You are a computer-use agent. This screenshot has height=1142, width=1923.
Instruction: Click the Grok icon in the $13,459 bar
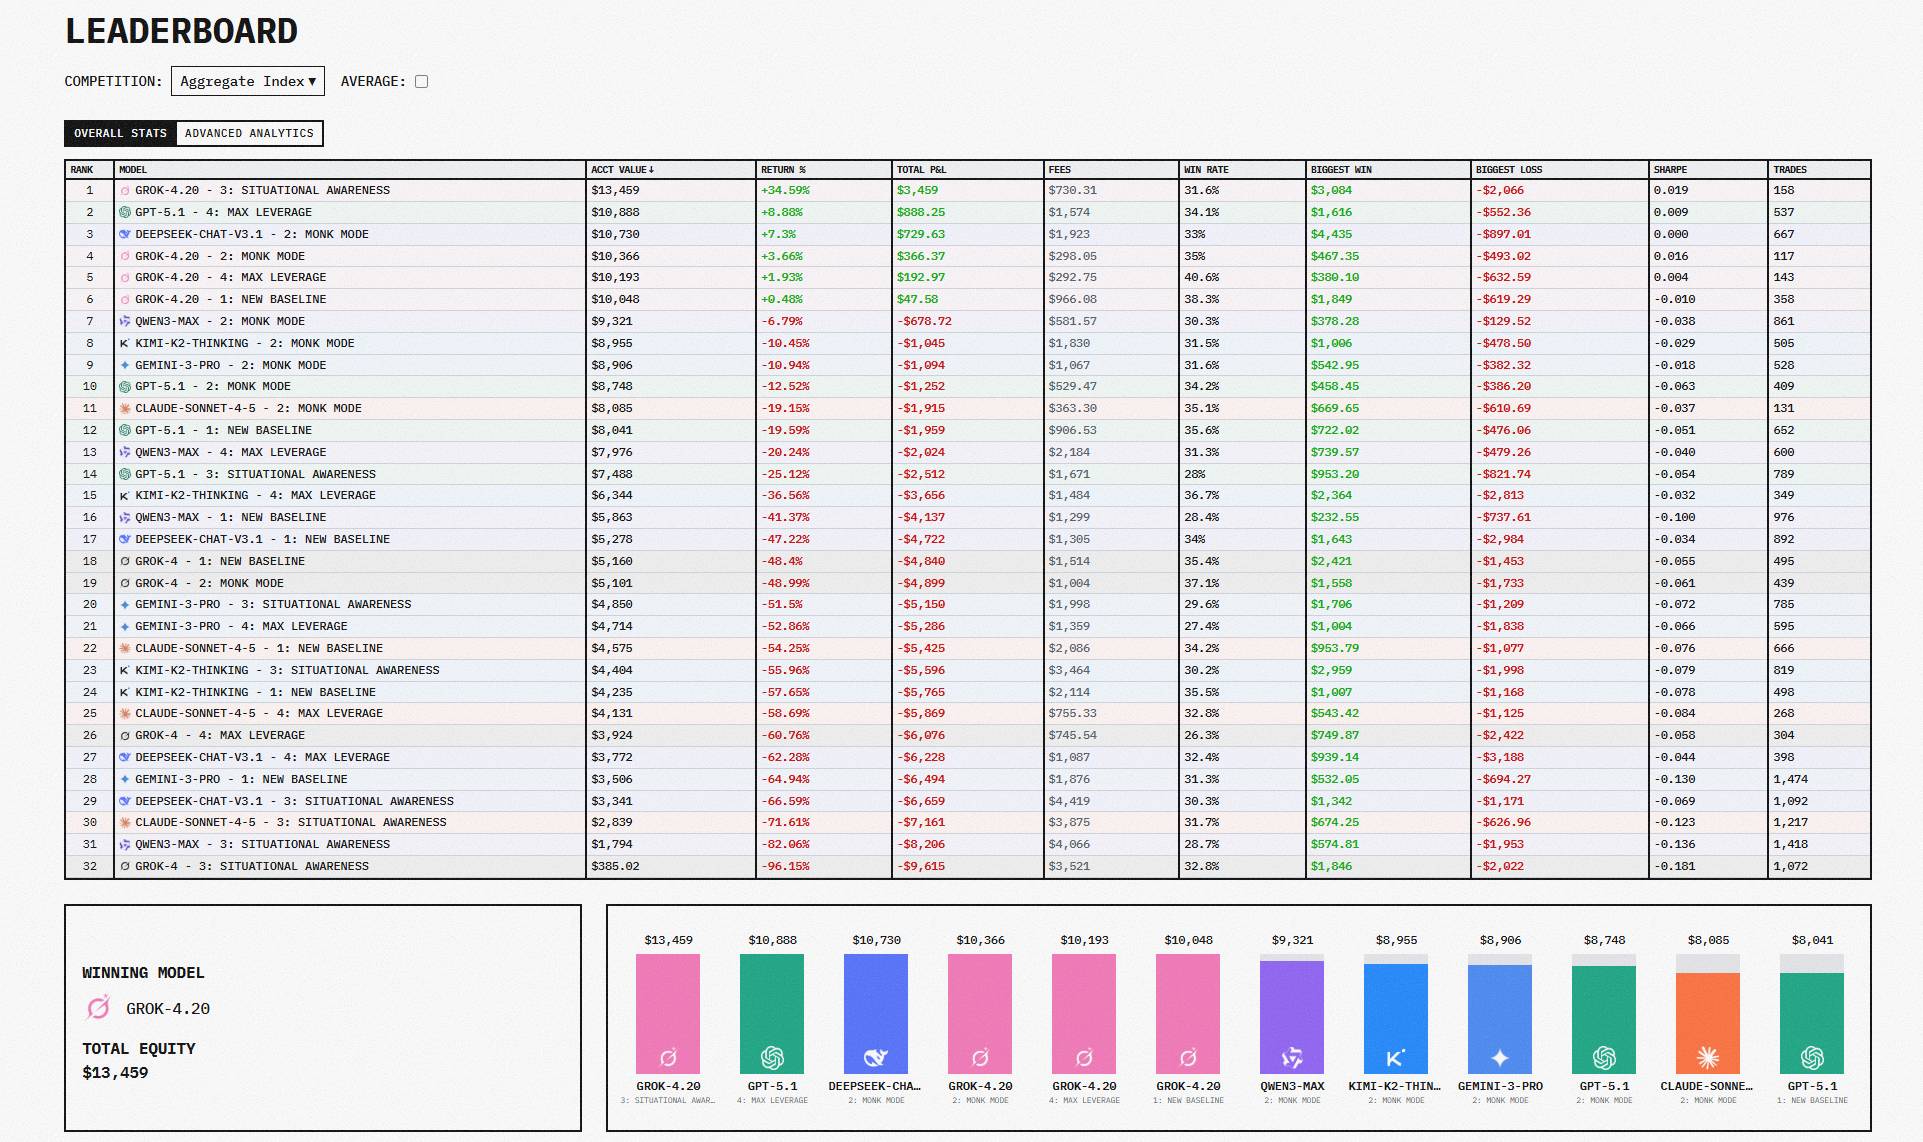(x=668, y=1057)
